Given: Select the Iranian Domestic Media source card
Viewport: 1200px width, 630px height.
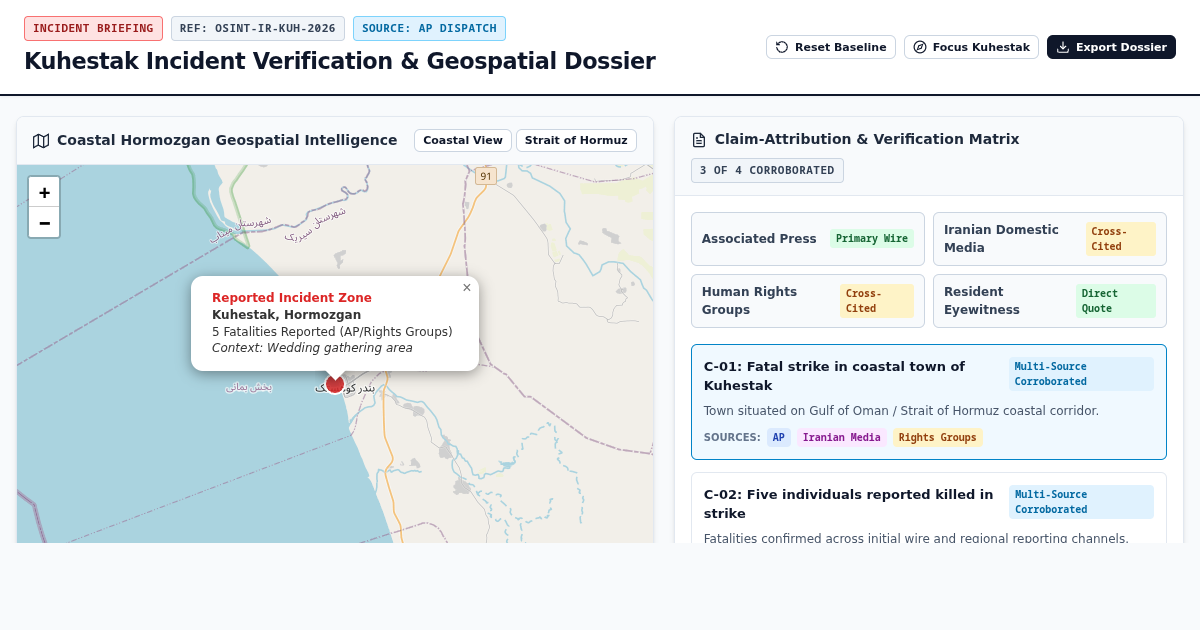Looking at the screenshot, I should (1050, 239).
